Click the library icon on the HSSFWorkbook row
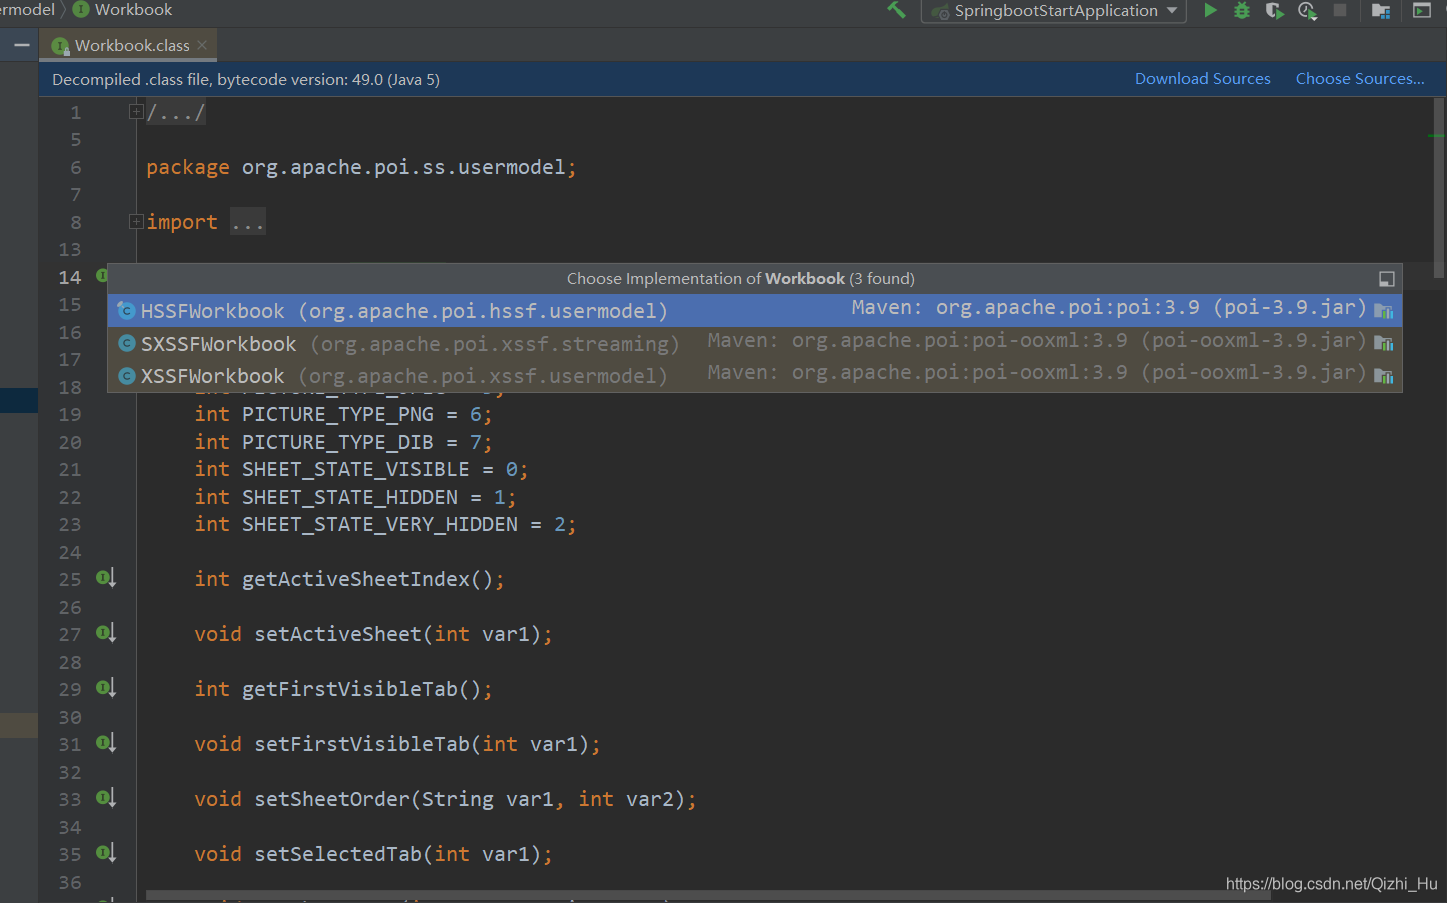Image resolution: width=1447 pixels, height=903 pixels. [x=1384, y=312]
